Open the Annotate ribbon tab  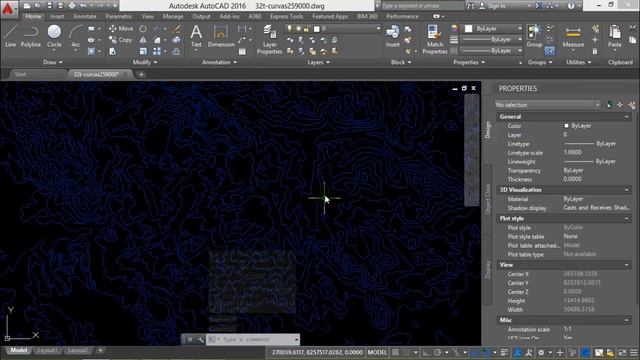coord(85,16)
